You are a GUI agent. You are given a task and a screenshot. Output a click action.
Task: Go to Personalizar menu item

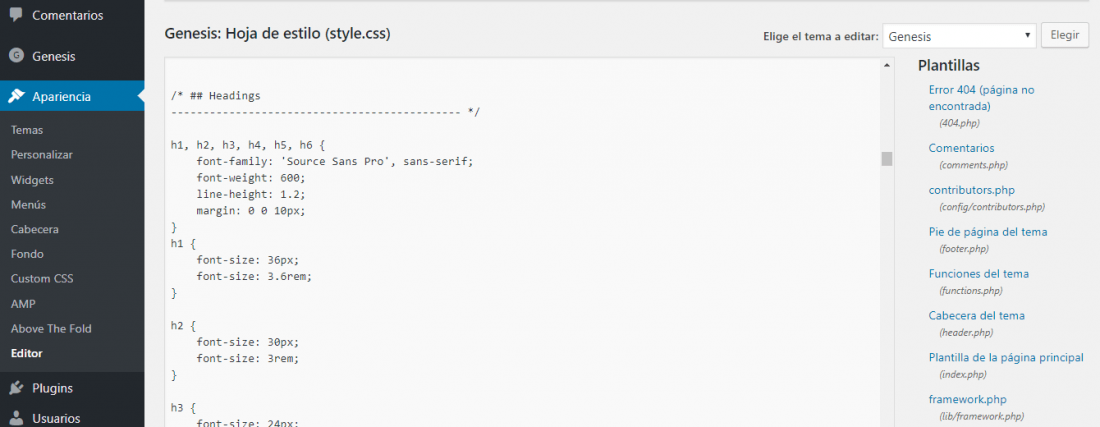pos(41,154)
